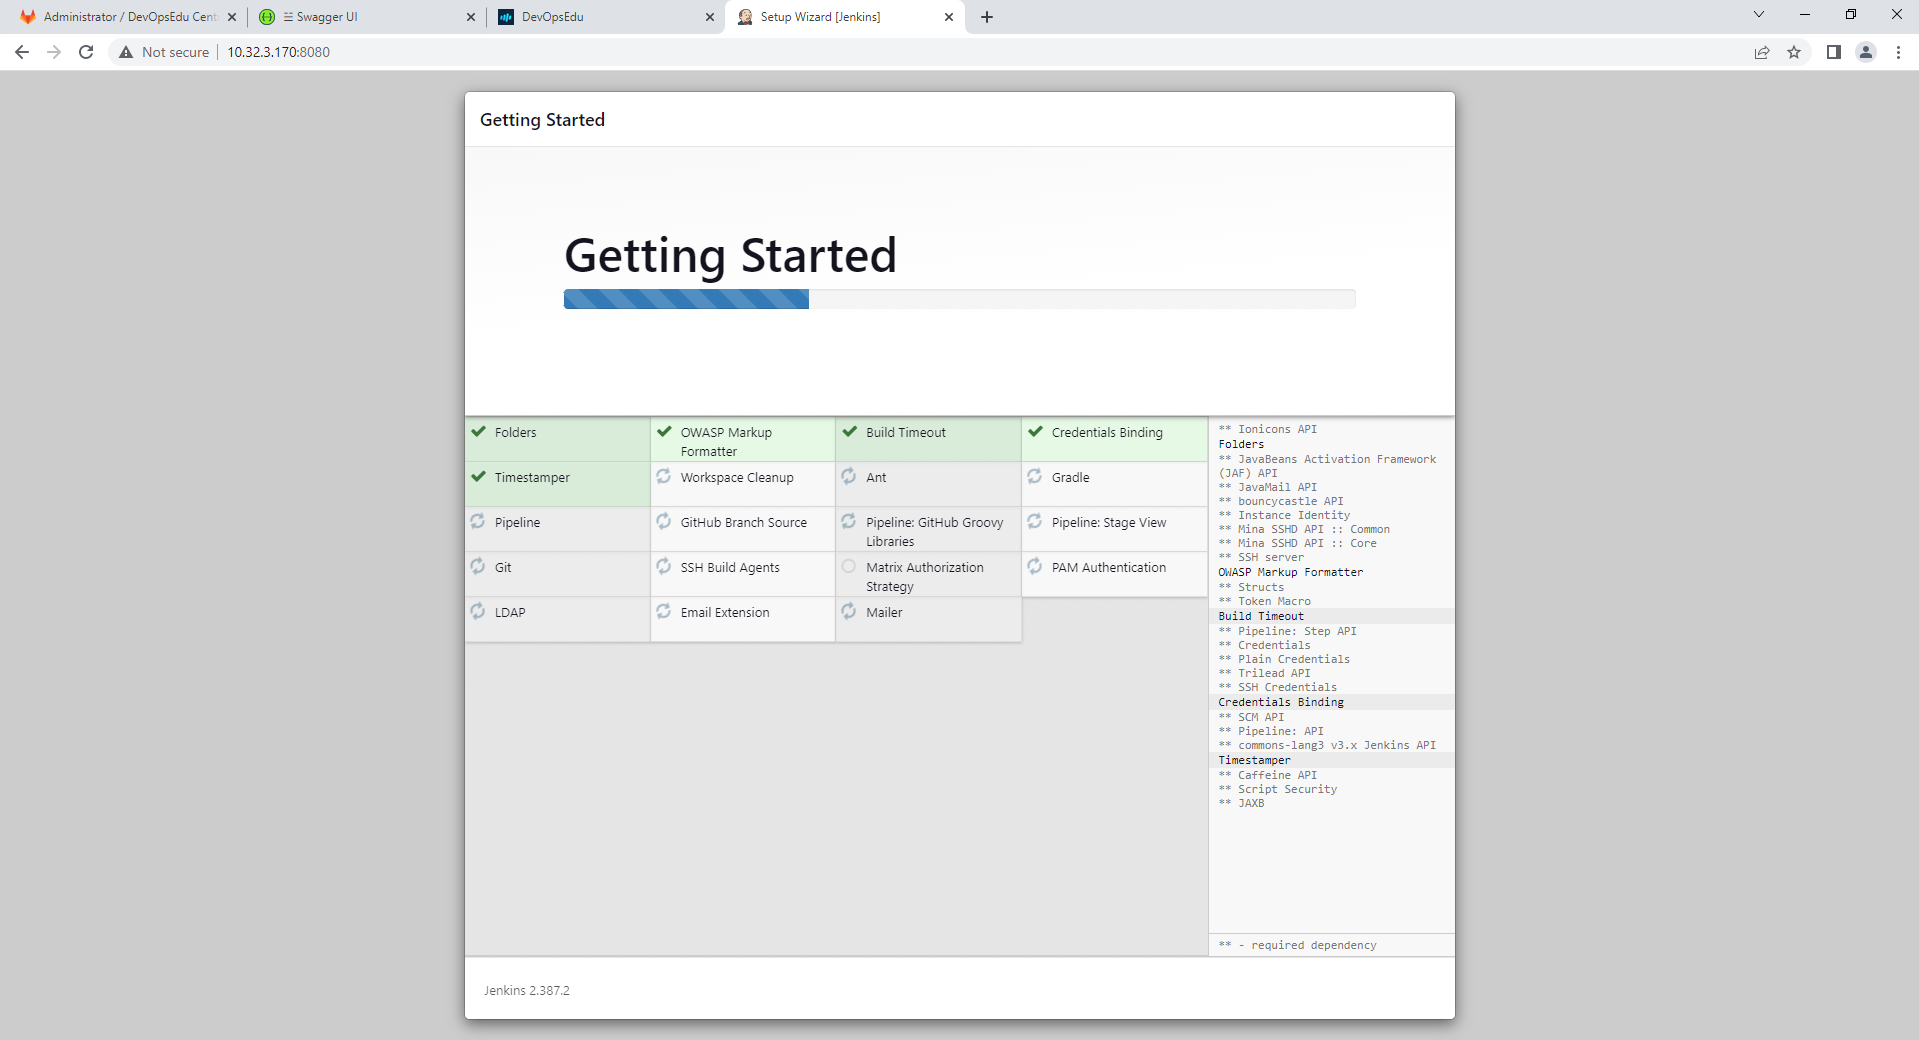Click the checkmark beside Credentials Binding
The image size is (1919, 1040).
(x=1035, y=432)
